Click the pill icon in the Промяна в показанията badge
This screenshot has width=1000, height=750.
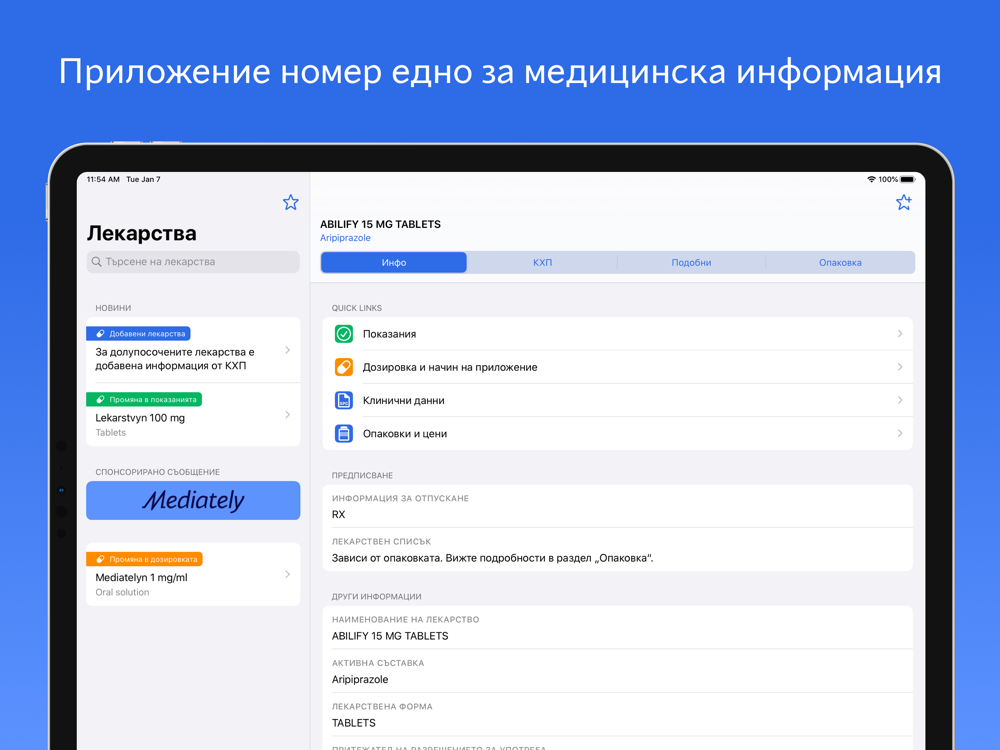pyautogui.click(x=100, y=400)
